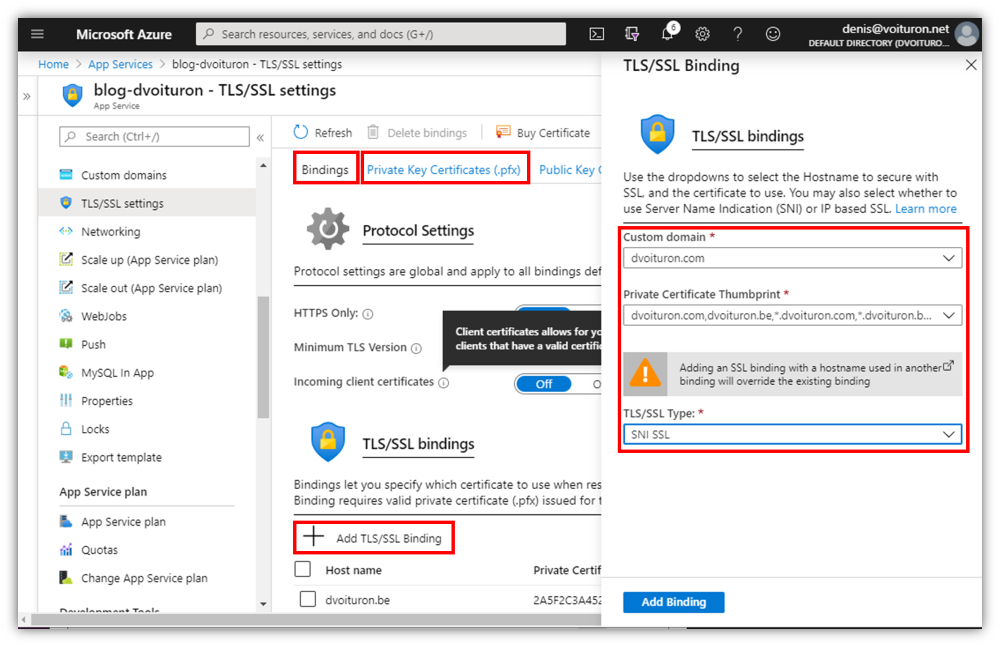Open the feedback smiley icon
Viewport: 1000px width, 647px height.
tap(772, 34)
